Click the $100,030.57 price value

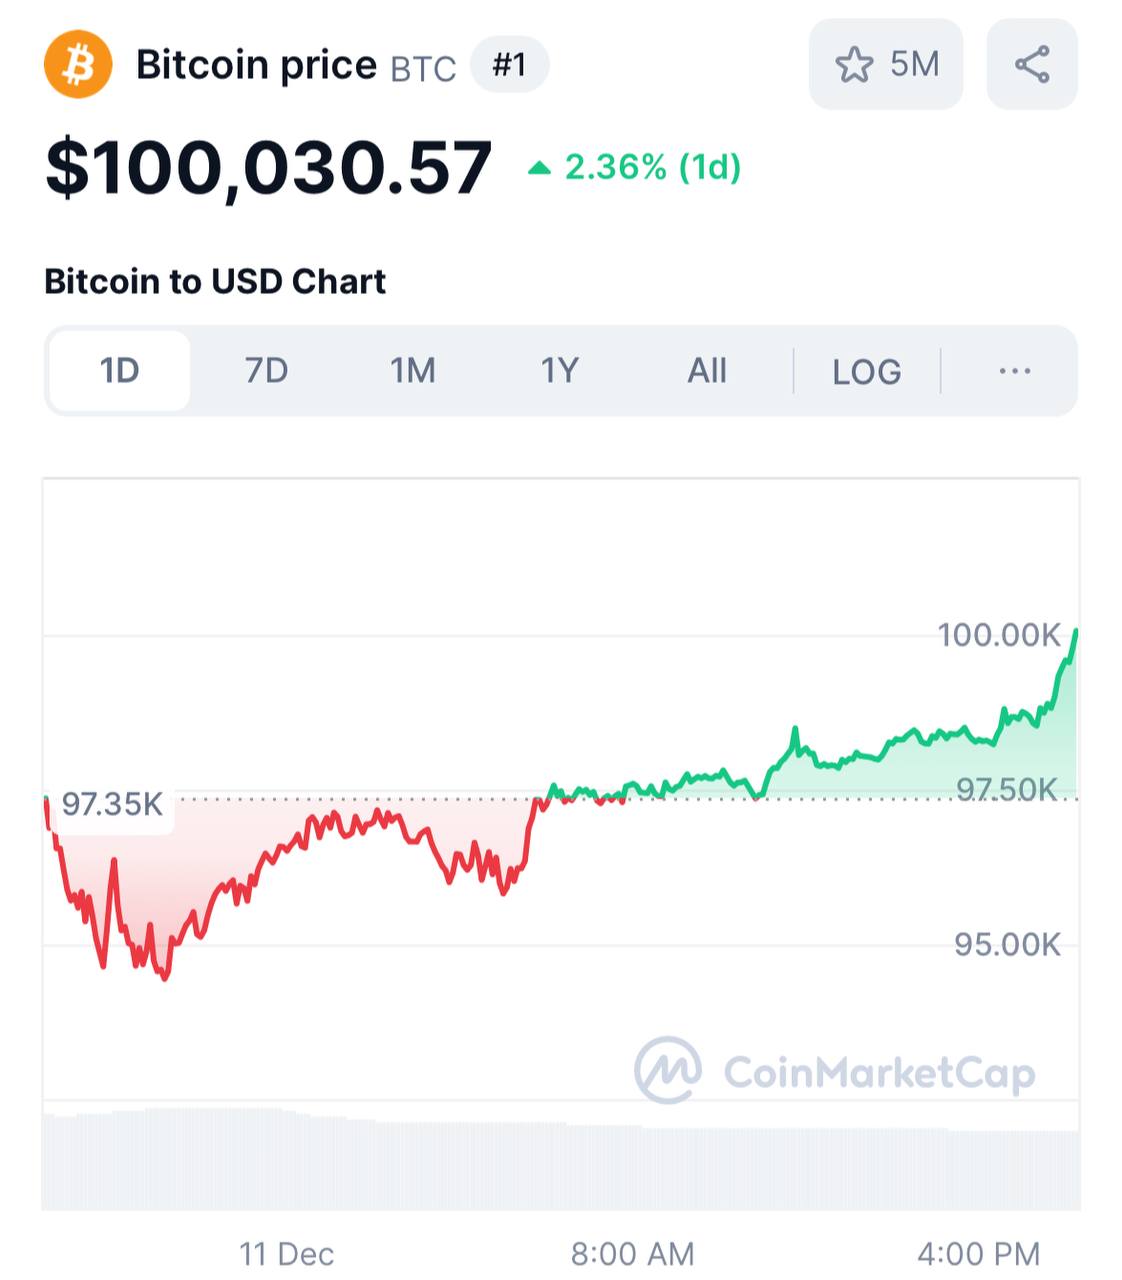point(268,167)
